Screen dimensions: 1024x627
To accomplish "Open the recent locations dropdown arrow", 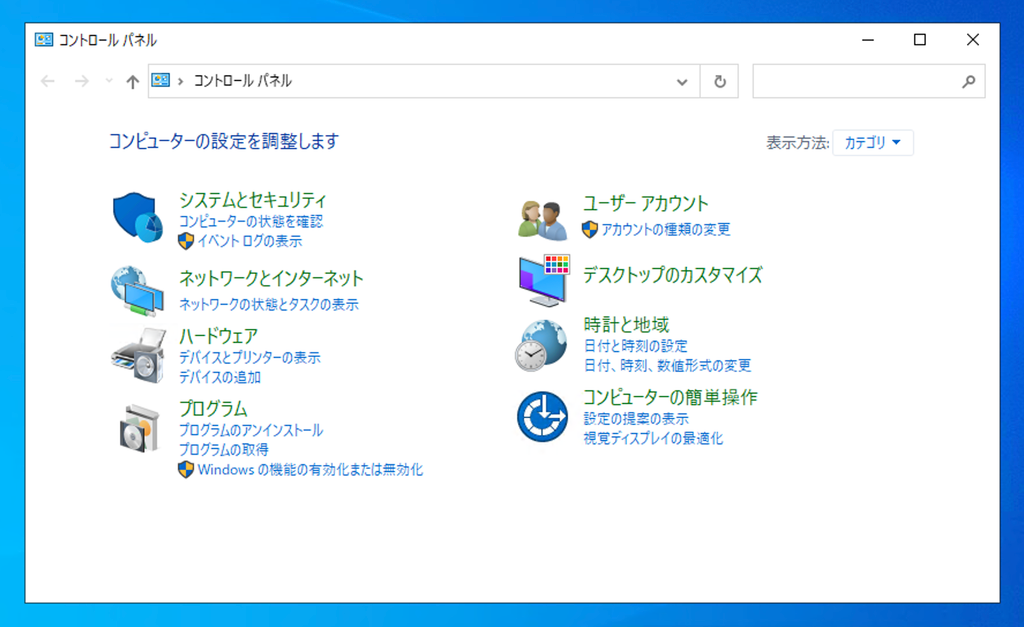I will tap(109, 81).
